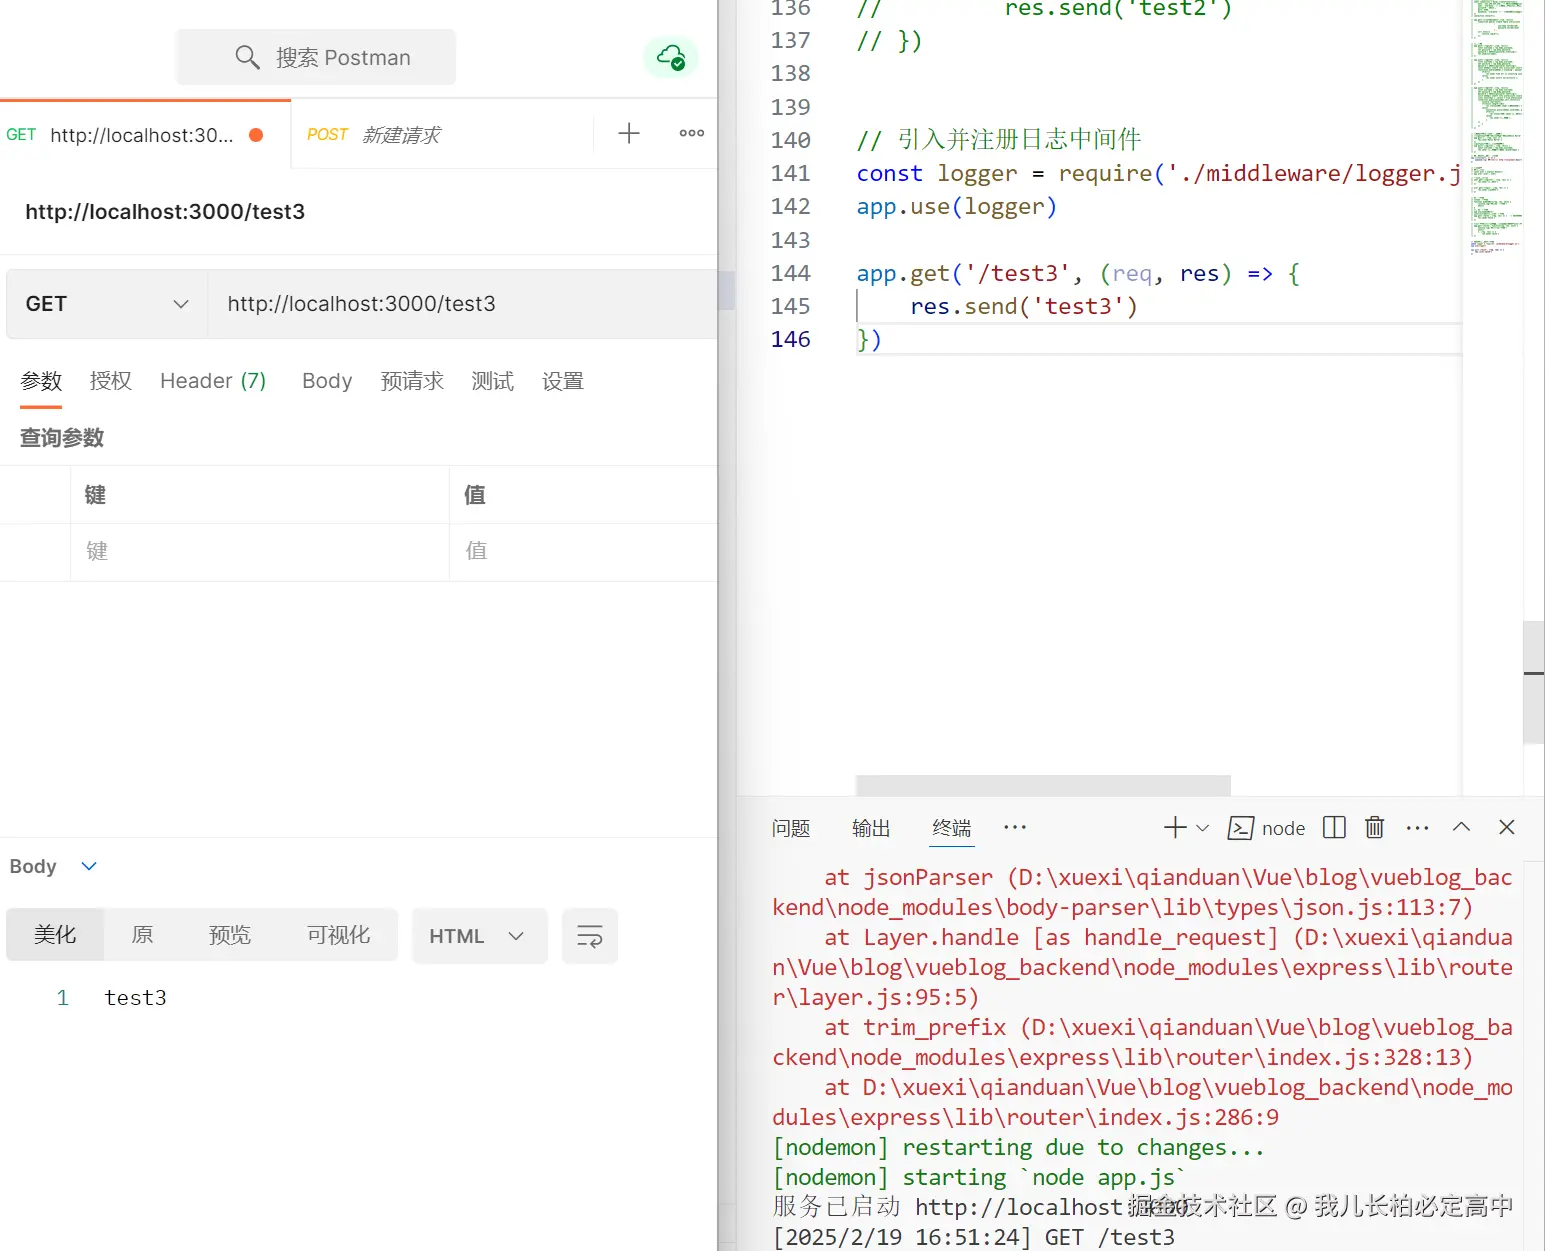This screenshot has height=1251, width=1545.
Task: Click the 查询参数 section heading
Action: pyautogui.click(x=62, y=438)
